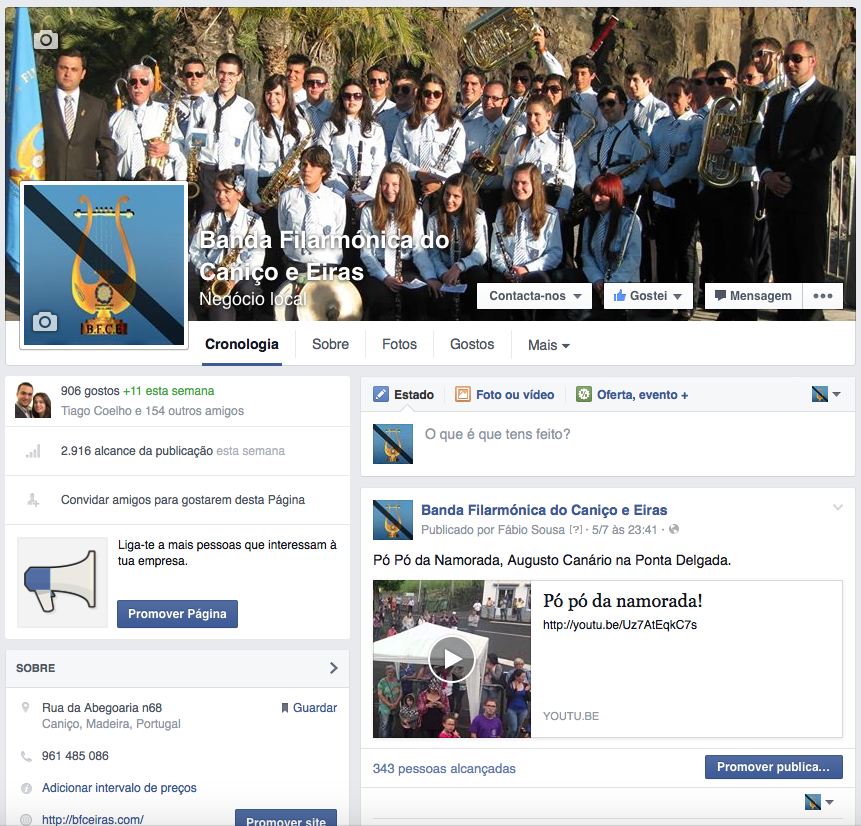
Task: Click the megaphone promotion icon
Action: 62,582
